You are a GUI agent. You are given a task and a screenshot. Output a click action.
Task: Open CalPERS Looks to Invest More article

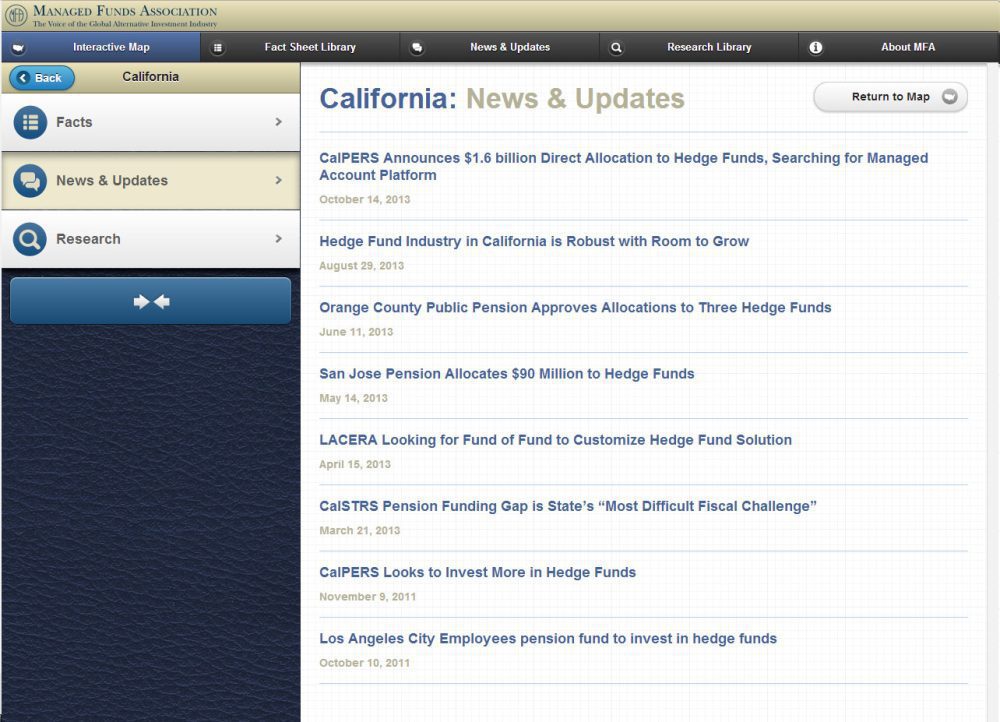[478, 572]
